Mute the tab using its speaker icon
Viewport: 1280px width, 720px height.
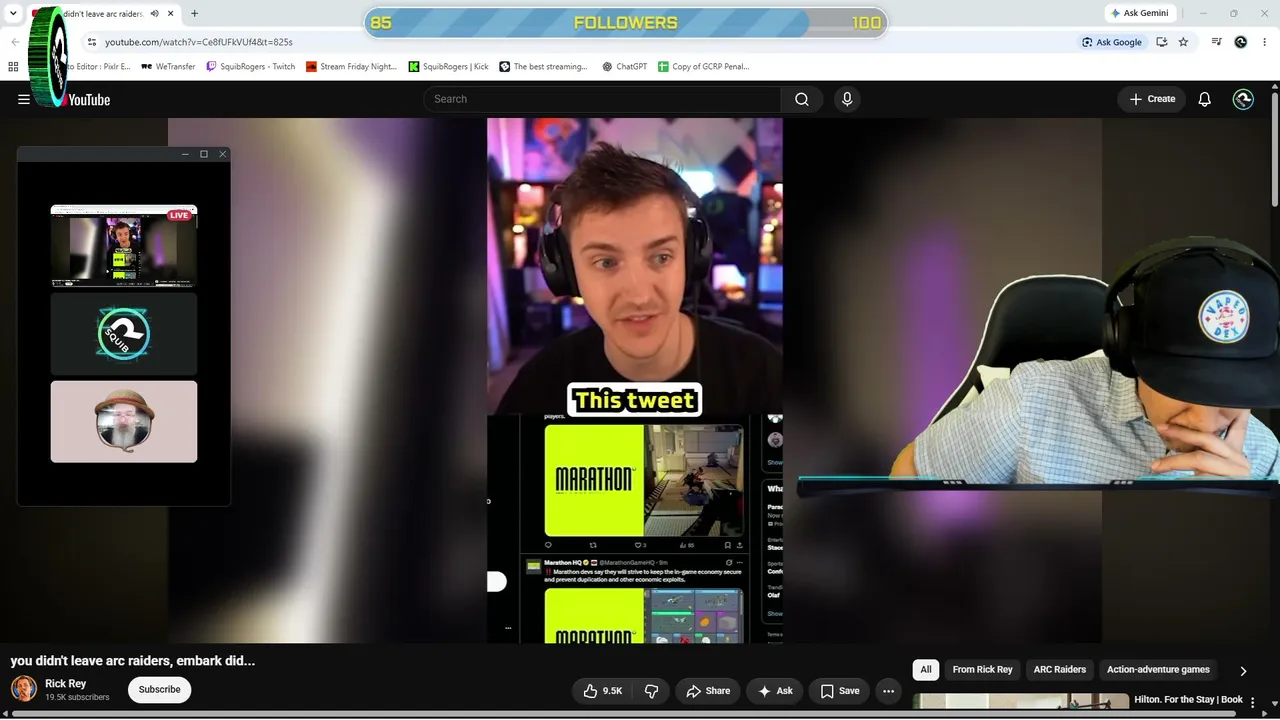click(x=155, y=14)
